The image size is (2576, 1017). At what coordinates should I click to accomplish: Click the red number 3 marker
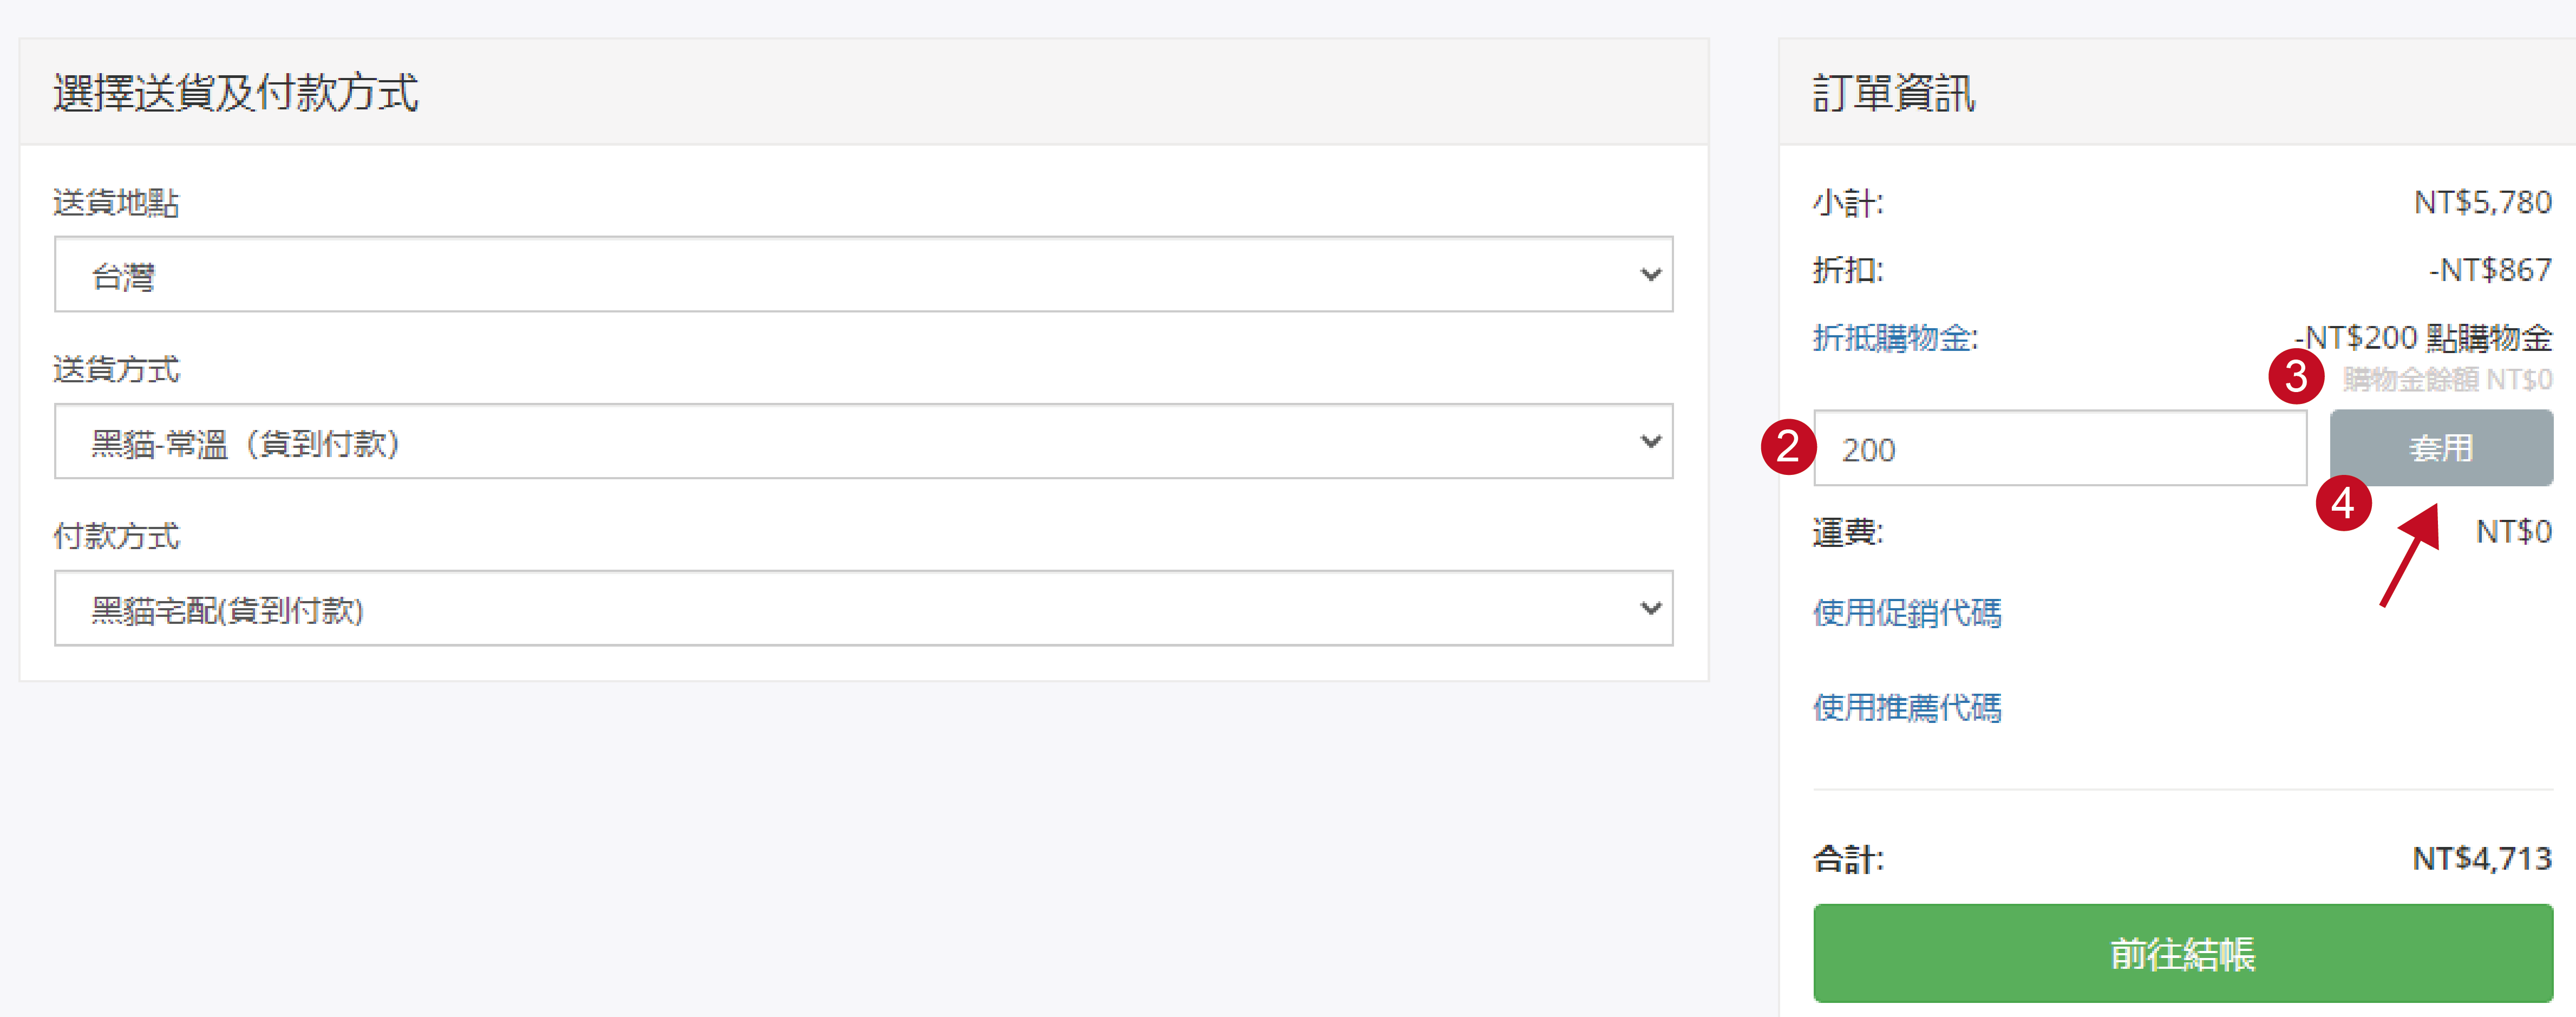[2296, 377]
